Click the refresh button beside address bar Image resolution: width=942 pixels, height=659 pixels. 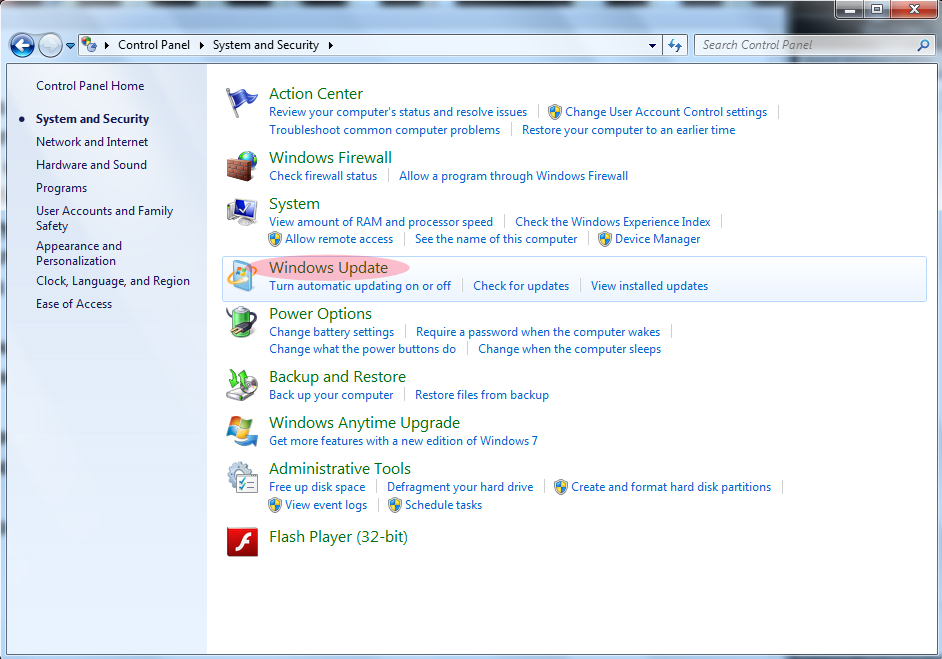pyautogui.click(x=675, y=46)
